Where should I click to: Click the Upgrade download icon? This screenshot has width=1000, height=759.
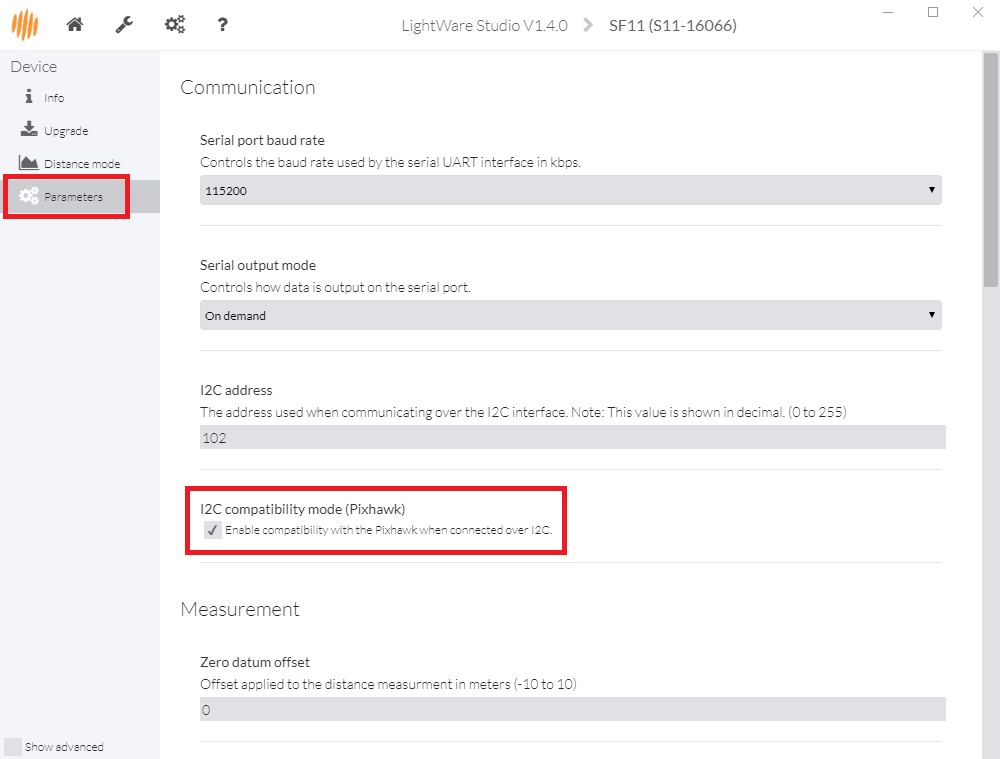(29, 130)
